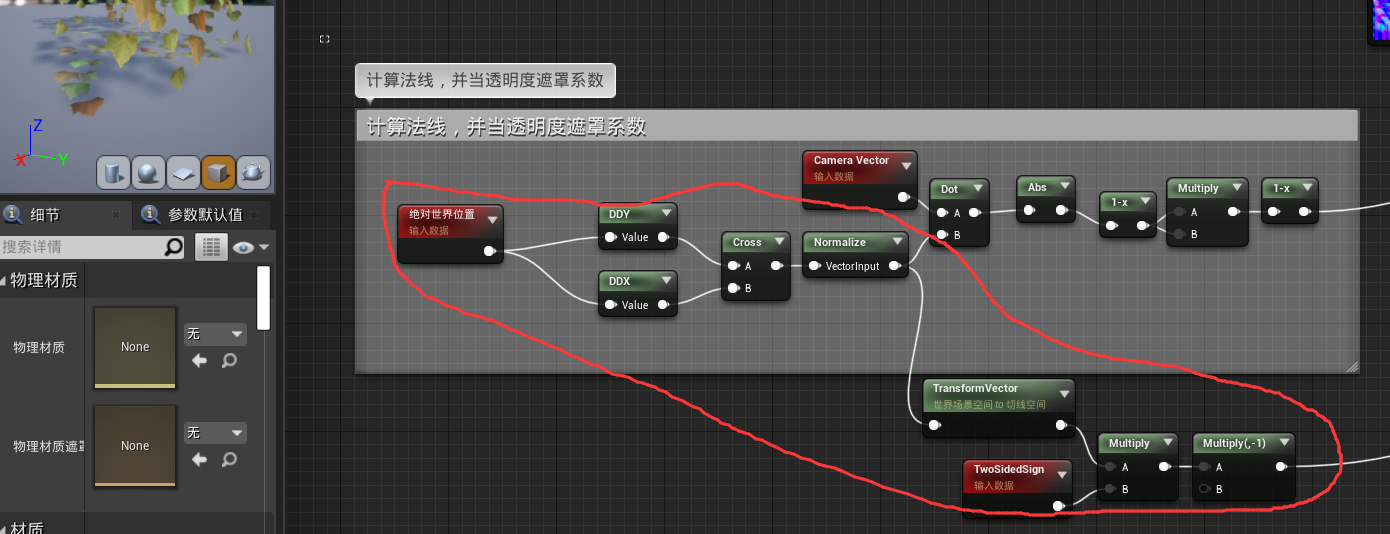Select the Dot node title

(949, 189)
